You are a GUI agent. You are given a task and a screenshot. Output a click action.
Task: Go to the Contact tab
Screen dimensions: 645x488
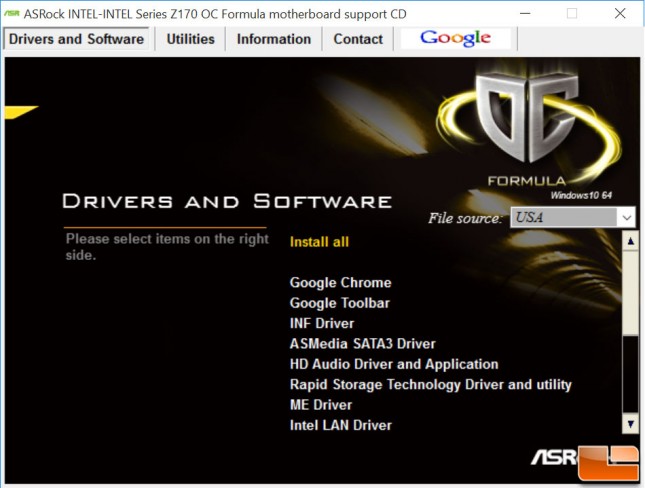(358, 39)
